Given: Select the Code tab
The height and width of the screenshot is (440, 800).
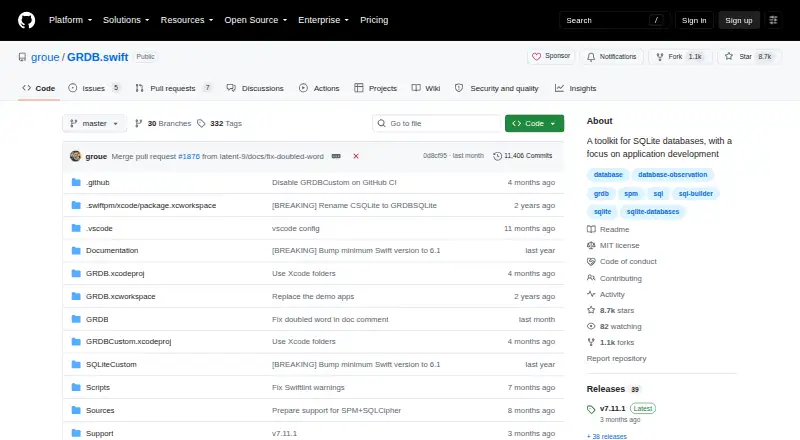Looking at the screenshot, I should [39, 88].
